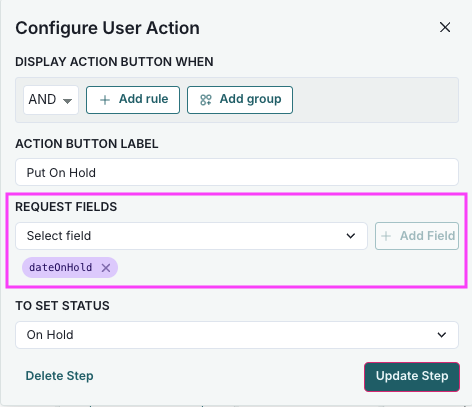Click the Delete Step link
Screen dimensions: 472x407
click(59, 376)
